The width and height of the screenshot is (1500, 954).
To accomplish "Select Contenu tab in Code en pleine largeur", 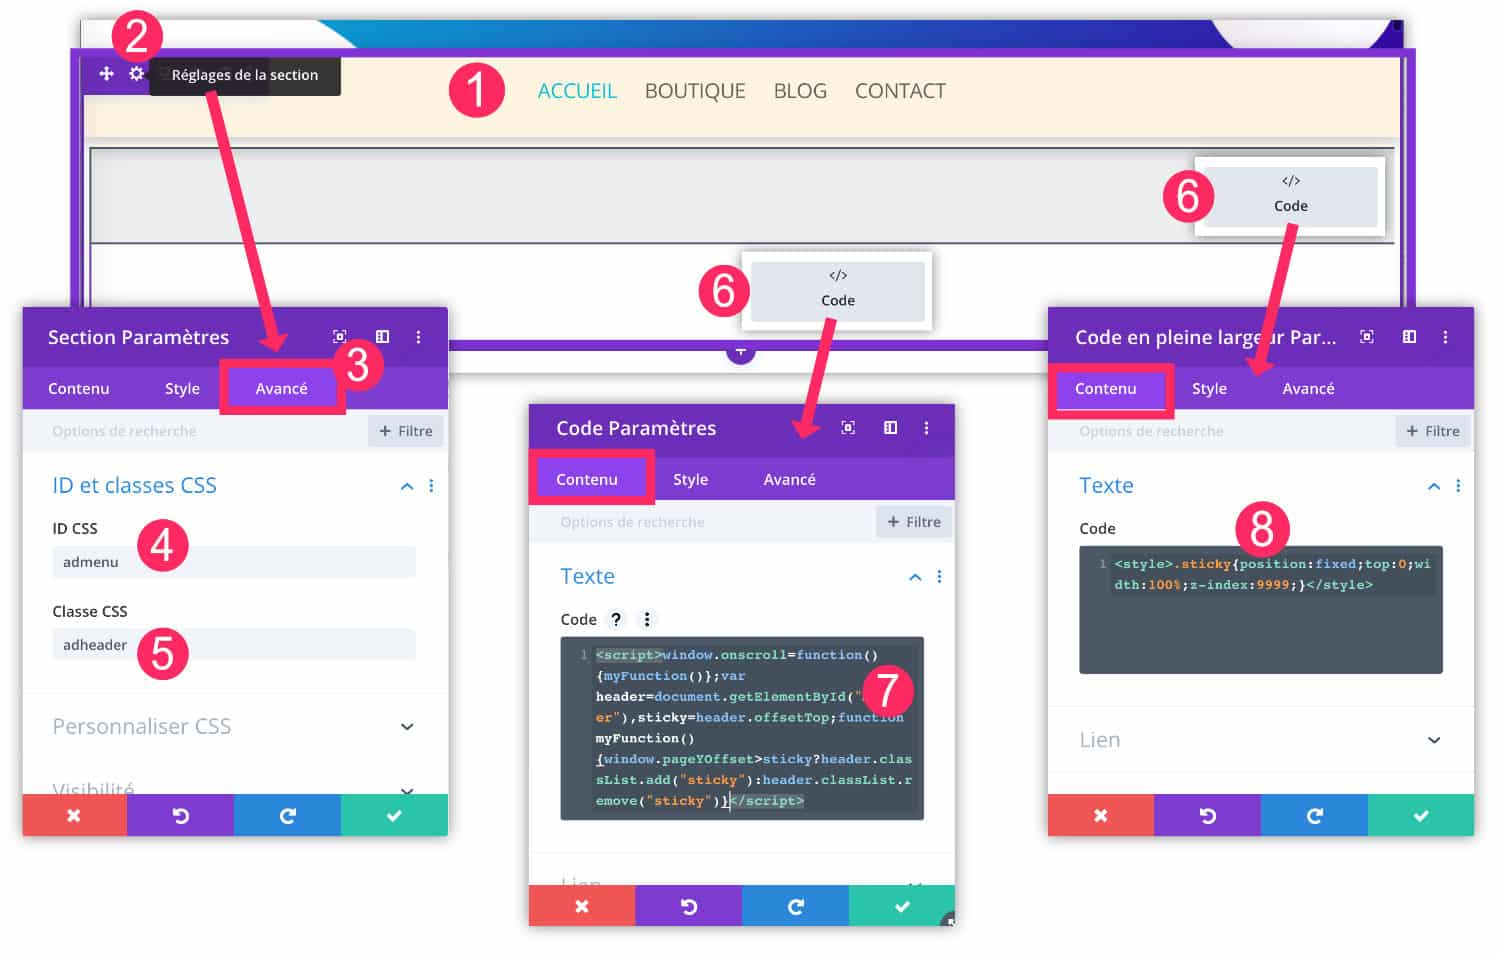I will (1106, 388).
